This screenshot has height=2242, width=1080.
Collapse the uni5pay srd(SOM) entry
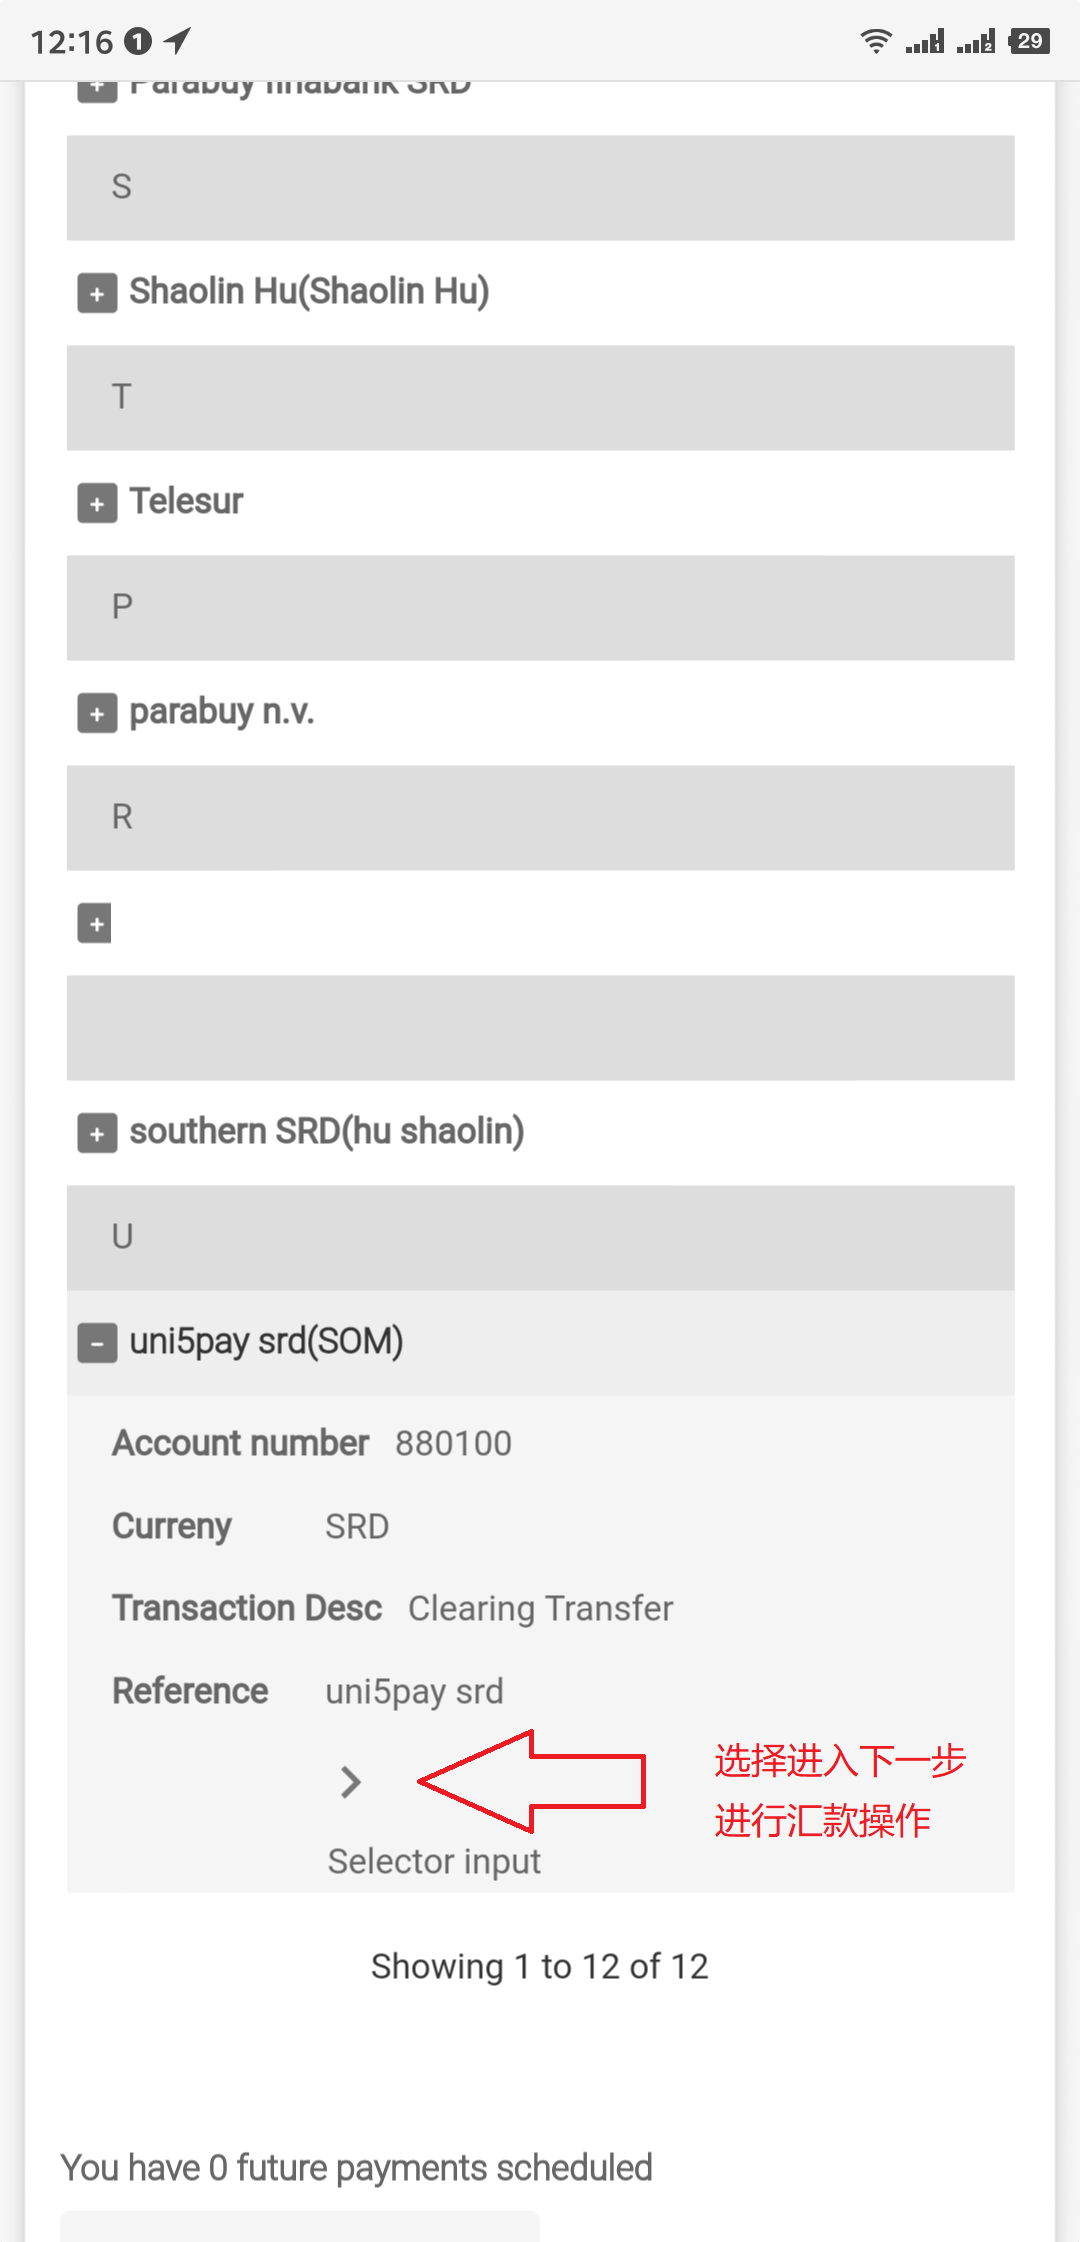[x=97, y=1343]
